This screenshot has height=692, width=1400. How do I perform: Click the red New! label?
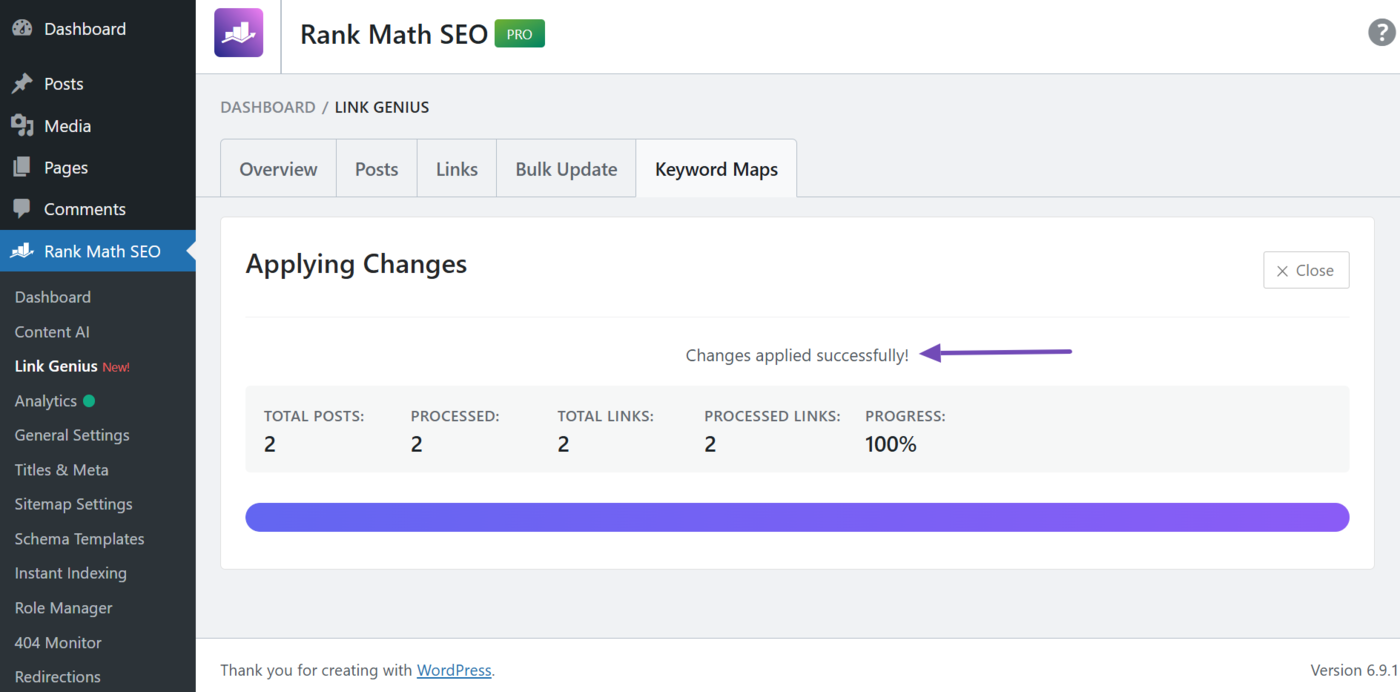point(116,367)
